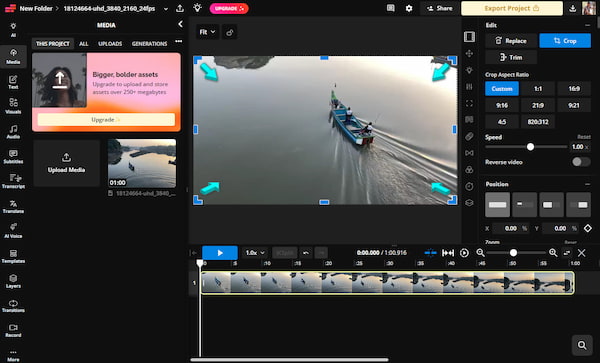Close the timeline with the X icon

(x=582, y=252)
